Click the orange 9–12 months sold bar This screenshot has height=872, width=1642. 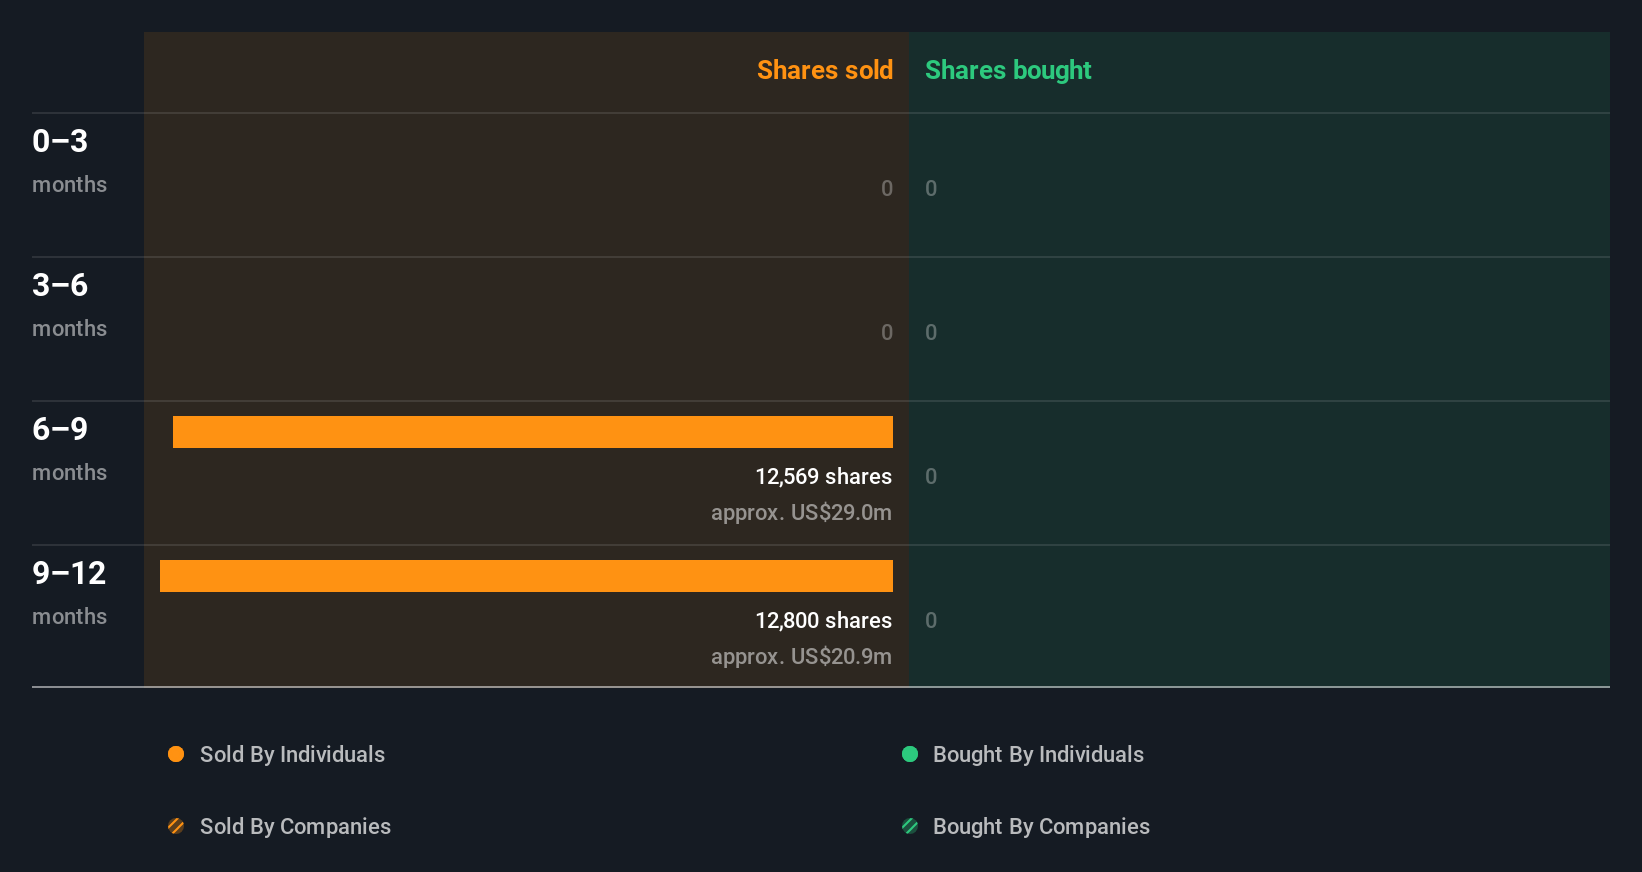(x=526, y=576)
